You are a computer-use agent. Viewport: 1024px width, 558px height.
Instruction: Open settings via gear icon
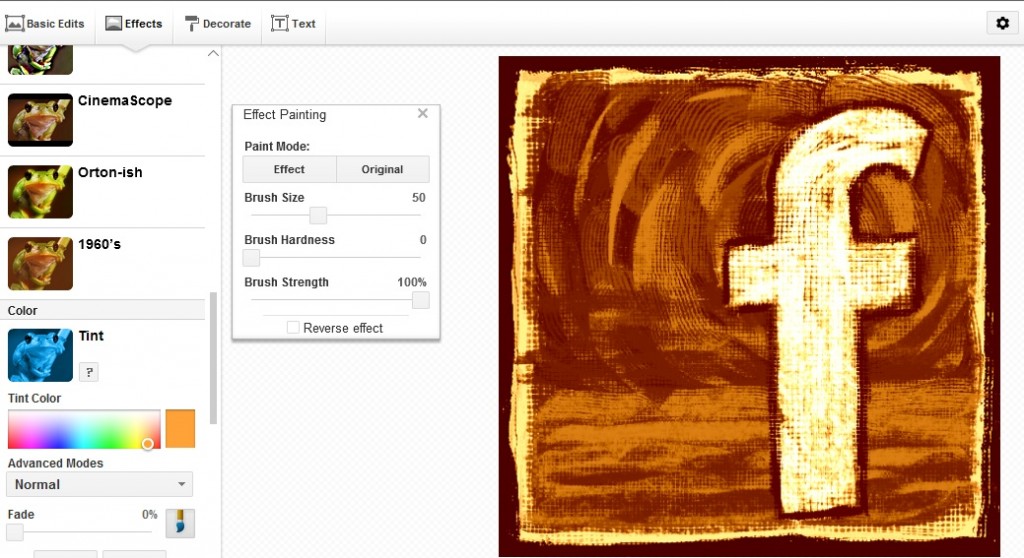(1002, 24)
